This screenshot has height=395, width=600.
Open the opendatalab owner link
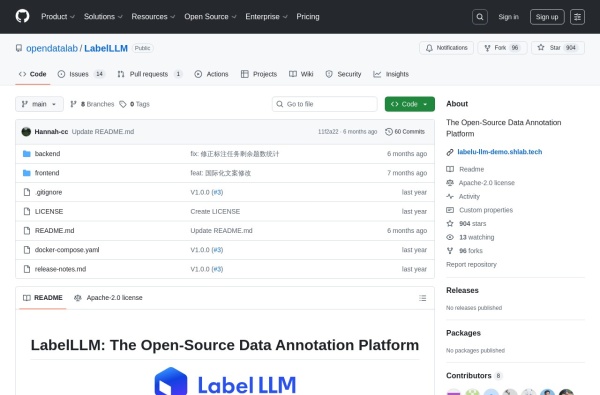point(52,48)
